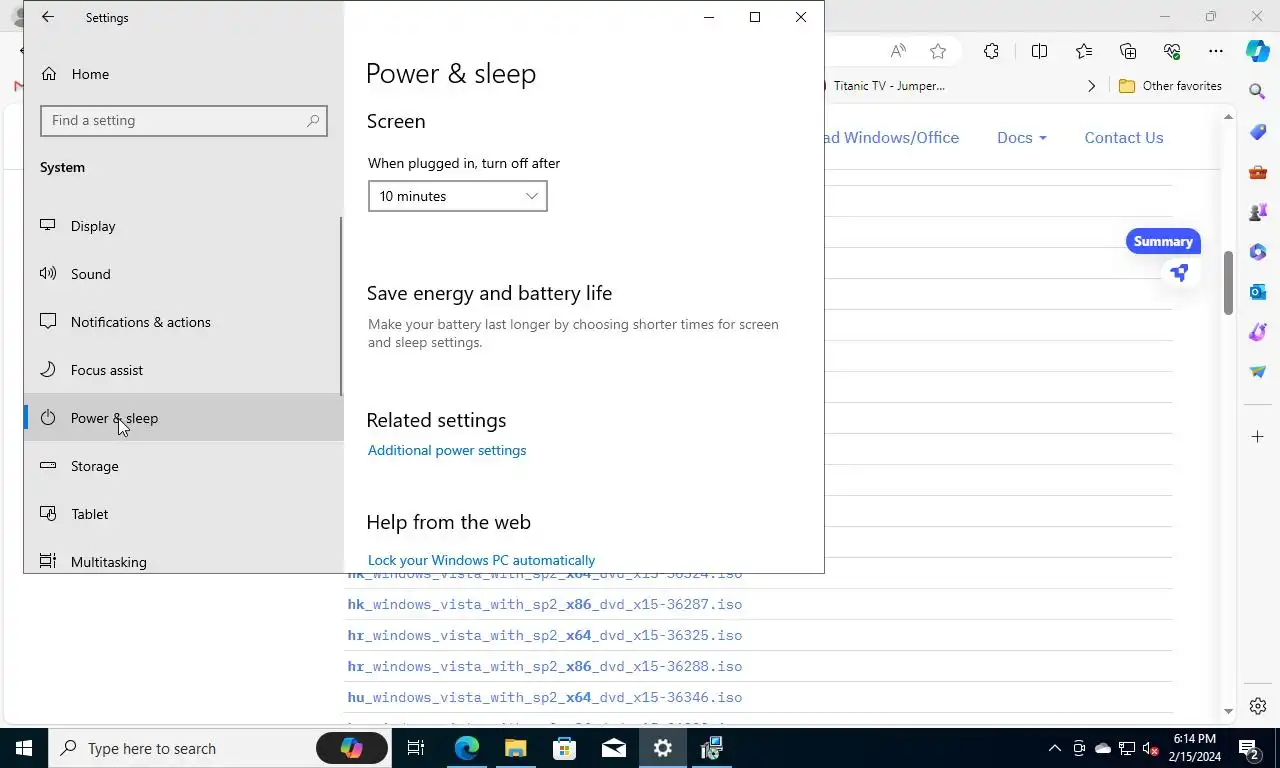Open the Edge Extensions puzzle icon
Image resolution: width=1280 pixels, height=768 pixels.
pos(991,51)
